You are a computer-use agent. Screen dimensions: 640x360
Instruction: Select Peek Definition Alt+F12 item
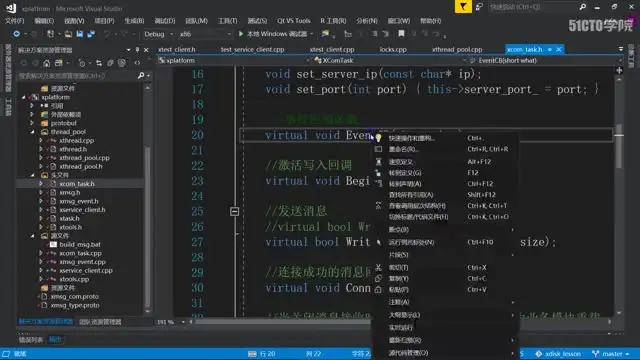(x=445, y=162)
